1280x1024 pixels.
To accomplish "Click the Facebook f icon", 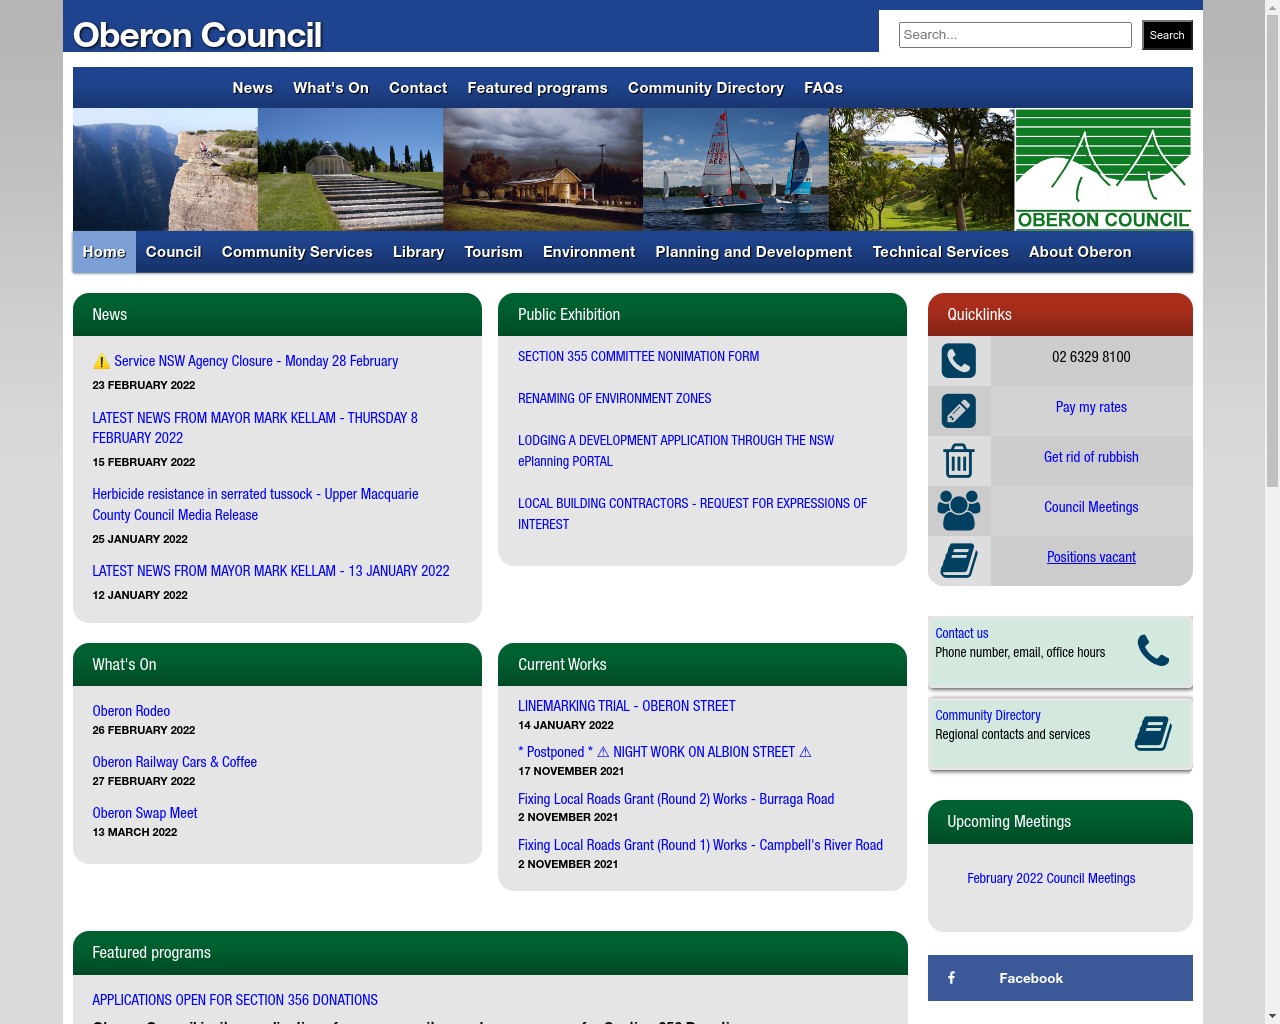I will coord(951,978).
